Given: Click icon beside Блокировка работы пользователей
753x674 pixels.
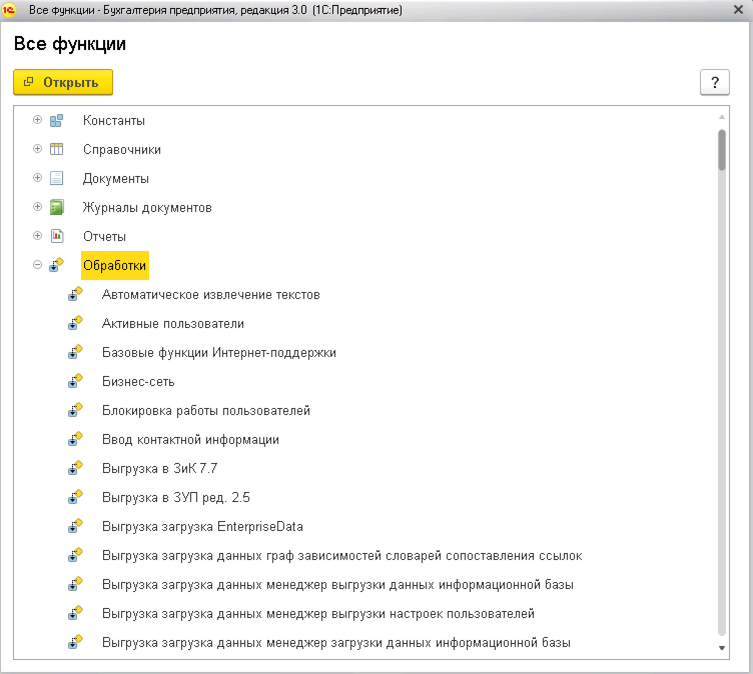Looking at the screenshot, I should [x=75, y=410].
